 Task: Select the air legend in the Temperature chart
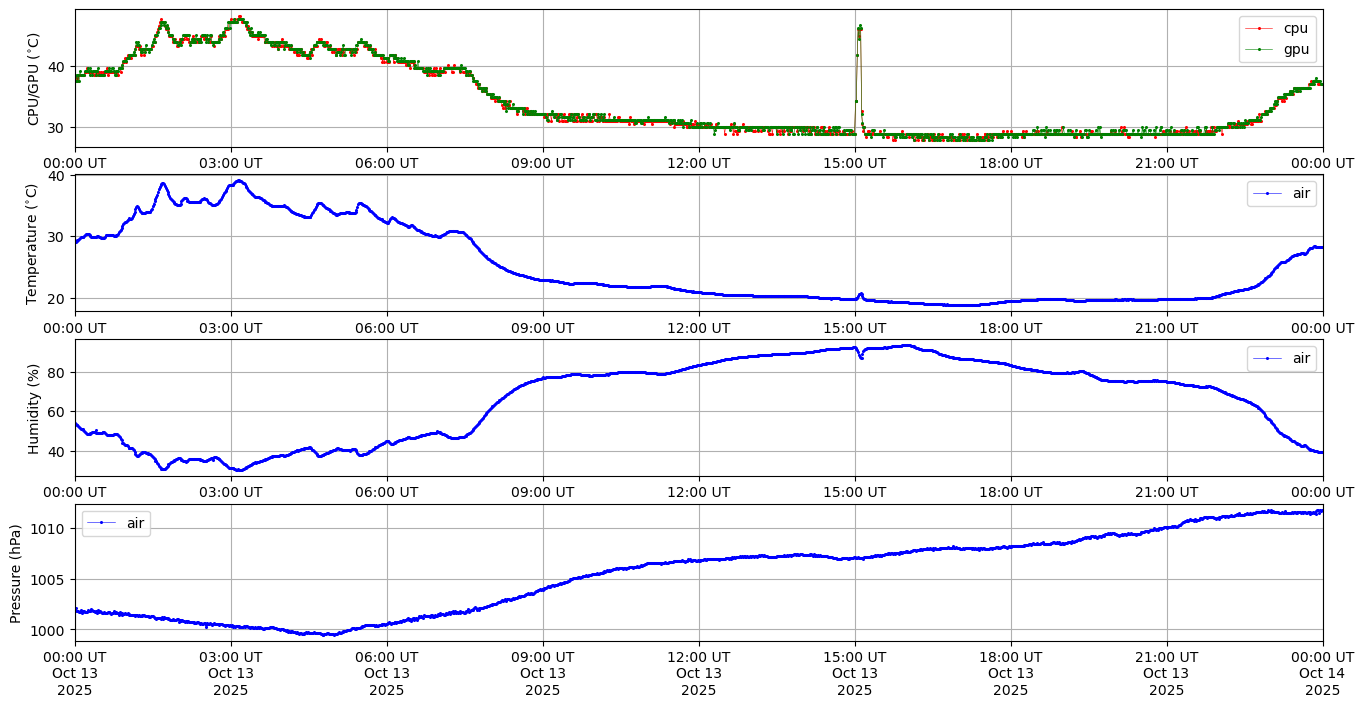tap(1300, 194)
